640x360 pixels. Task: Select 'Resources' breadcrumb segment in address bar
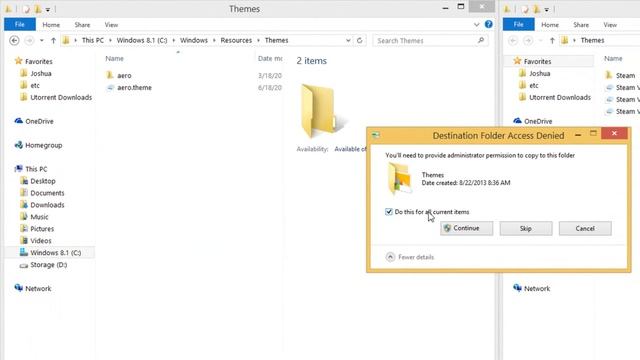pos(236,40)
